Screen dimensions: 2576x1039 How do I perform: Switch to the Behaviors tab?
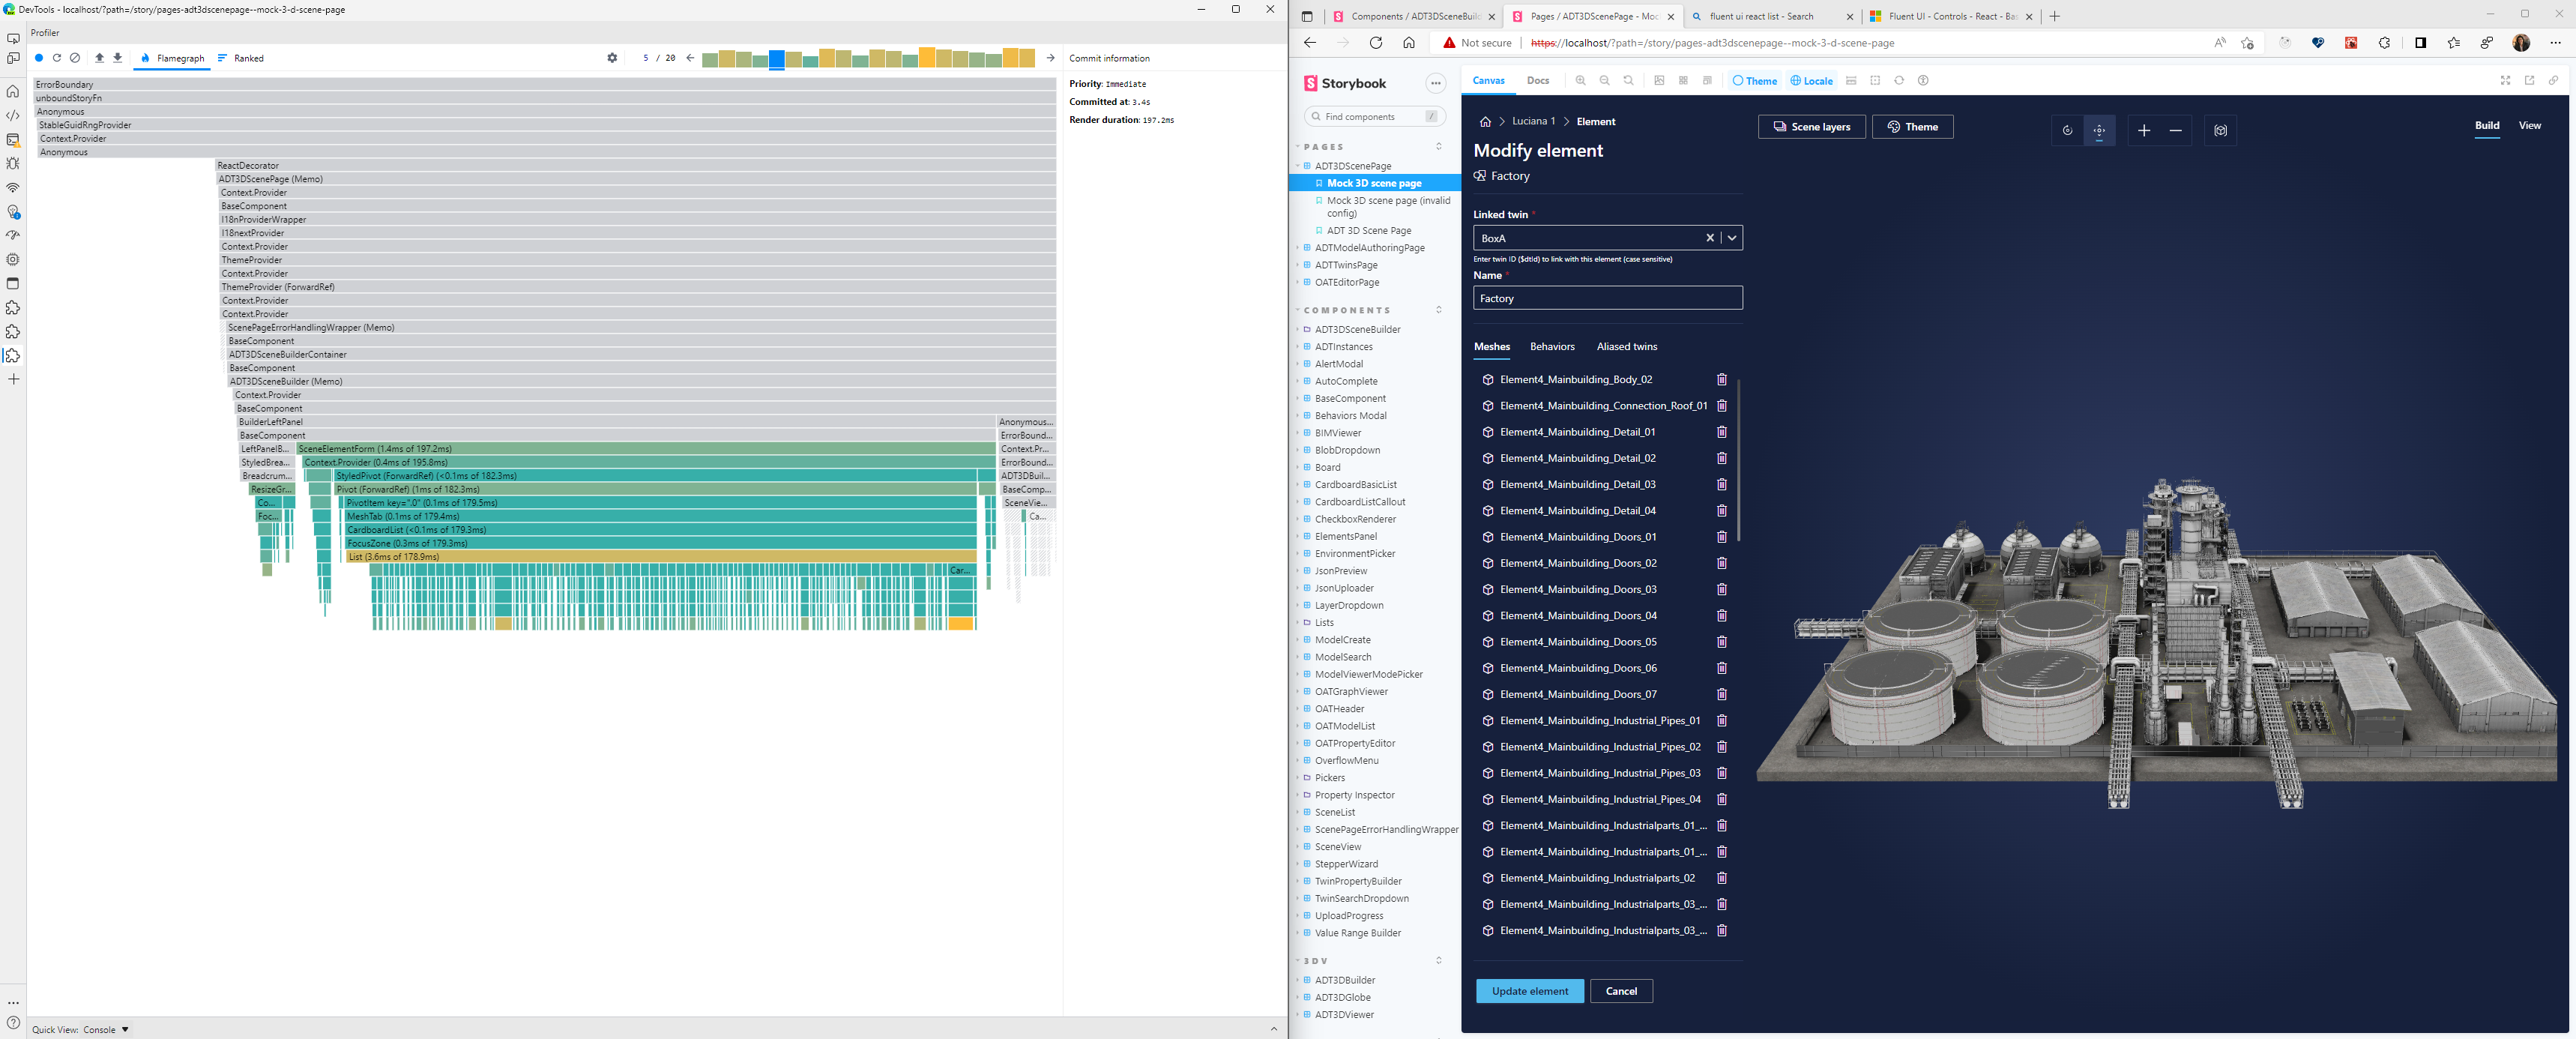pyautogui.click(x=1552, y=347)
